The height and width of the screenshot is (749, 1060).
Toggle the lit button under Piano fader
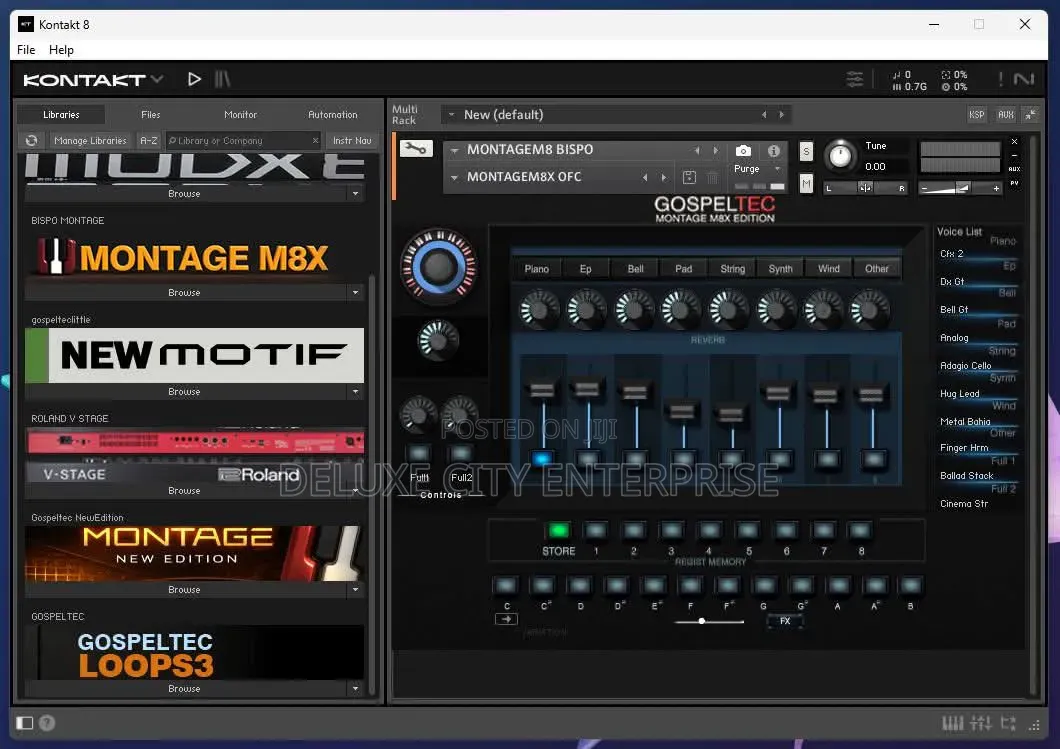tap(541, 459)
